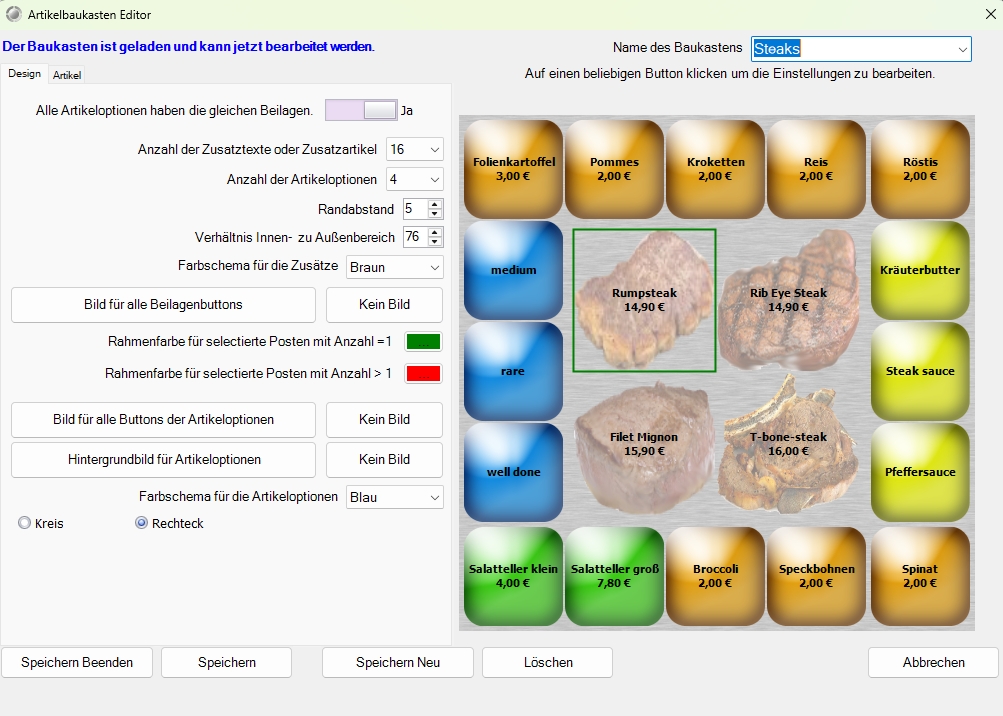Select the Rib Eye Steak image tile

coord(788,300)
